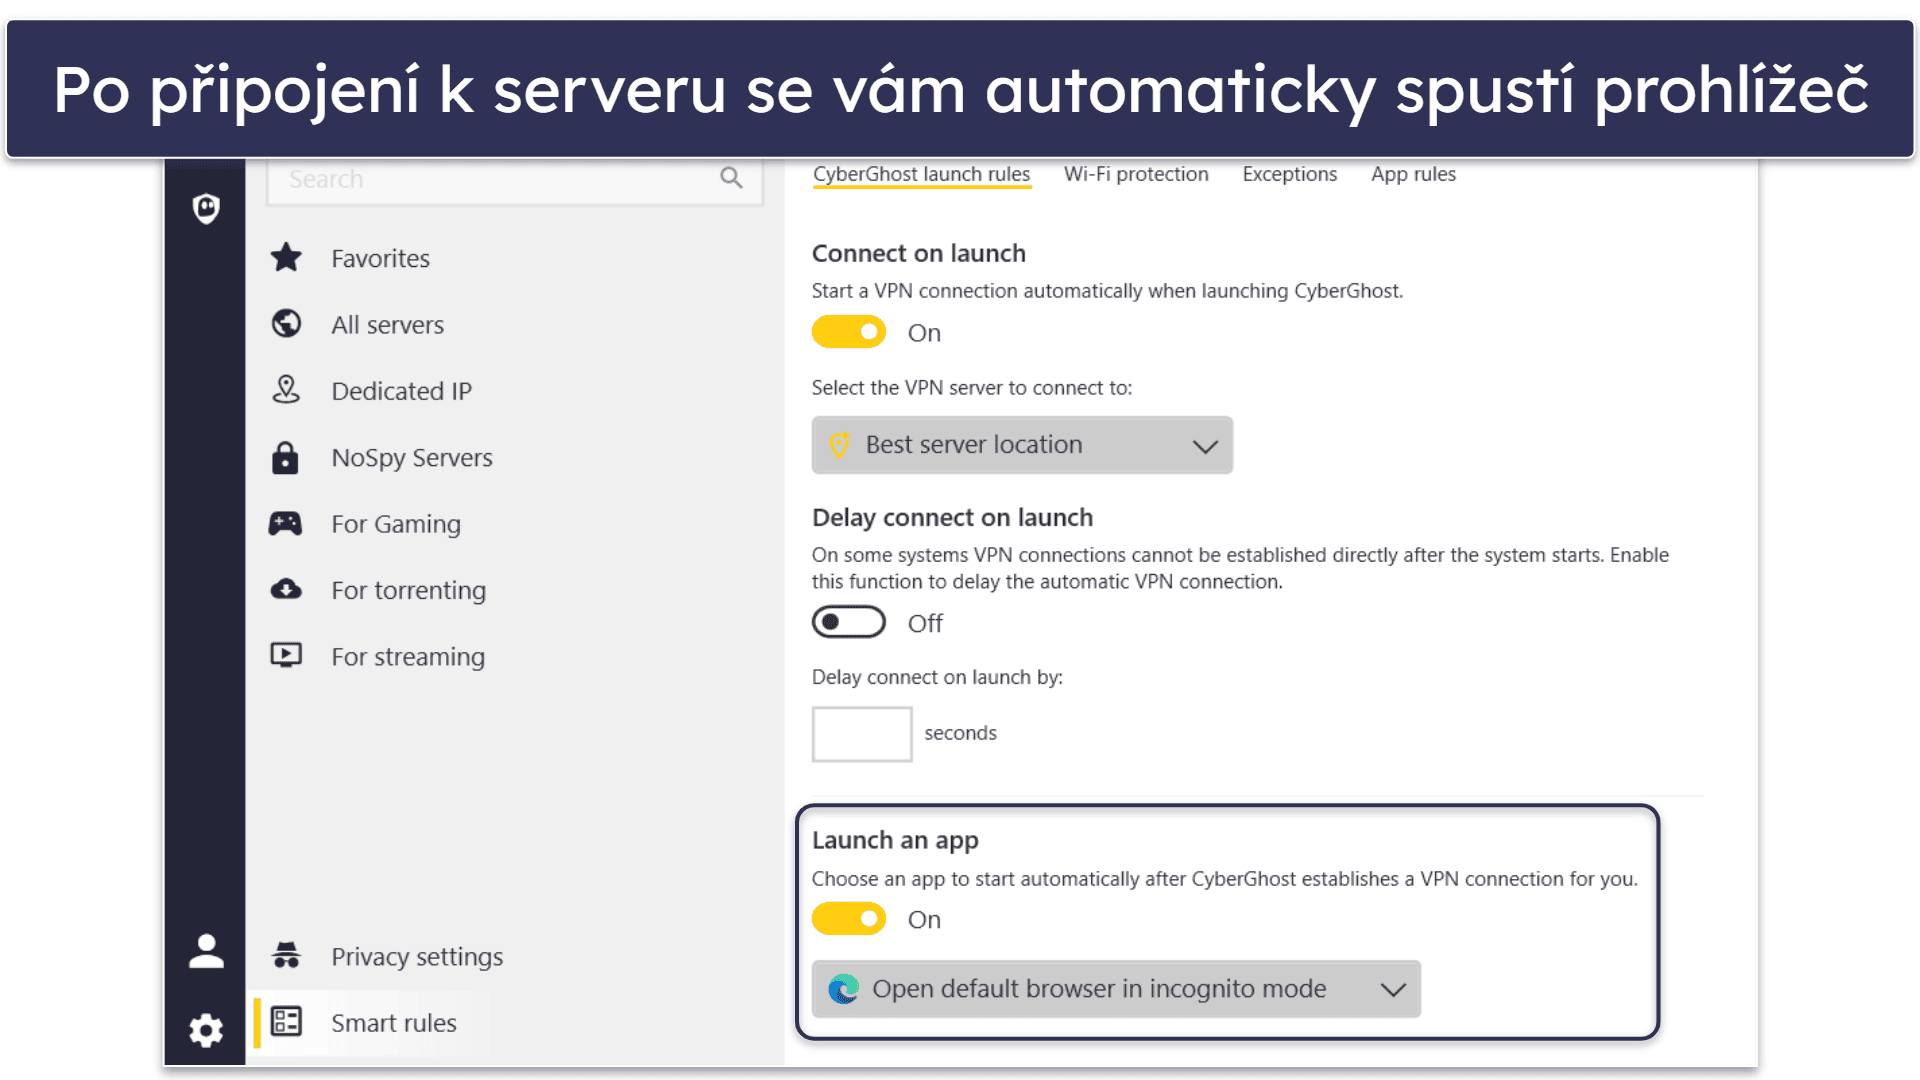Image resolution: width=1920 pixels, height=1080 pixels.
Task: Click the Edge browser icon in app dropdown
Action: pyautogui.click(x=843, y=989)
